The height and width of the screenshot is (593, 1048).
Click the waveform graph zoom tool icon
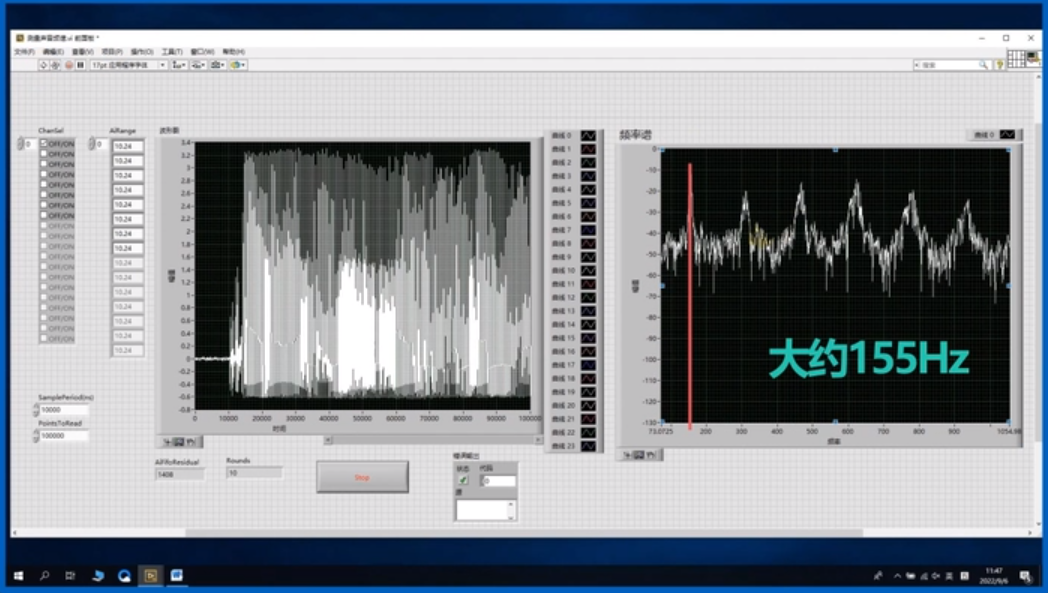pos(178,441)
